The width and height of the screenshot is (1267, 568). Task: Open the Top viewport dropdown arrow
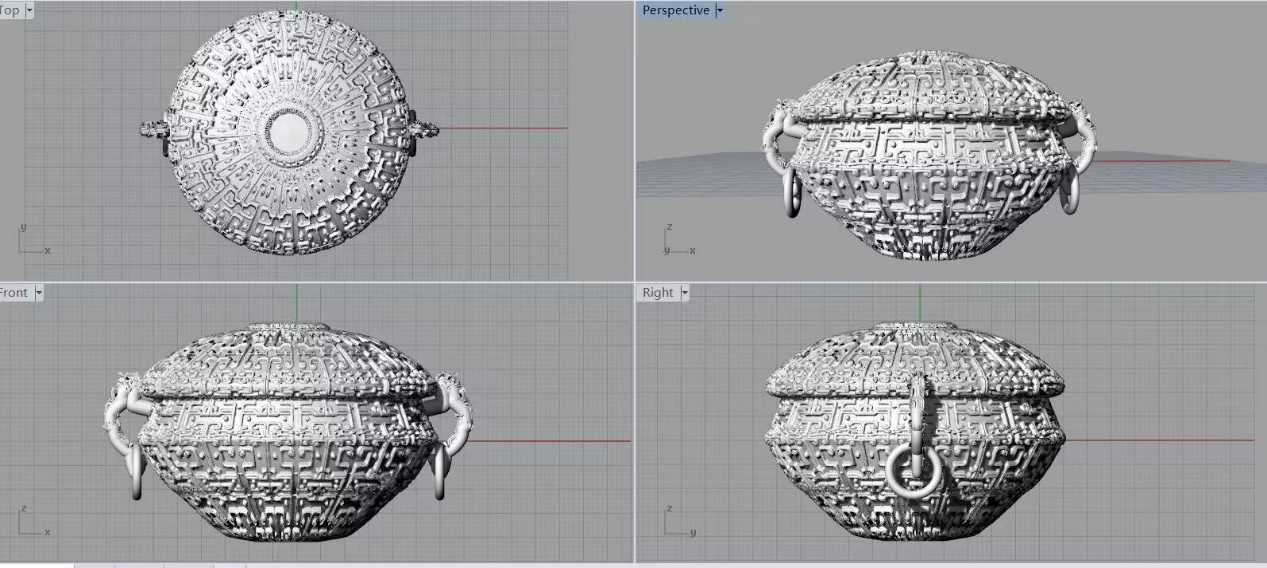click(x=28, y=10)
